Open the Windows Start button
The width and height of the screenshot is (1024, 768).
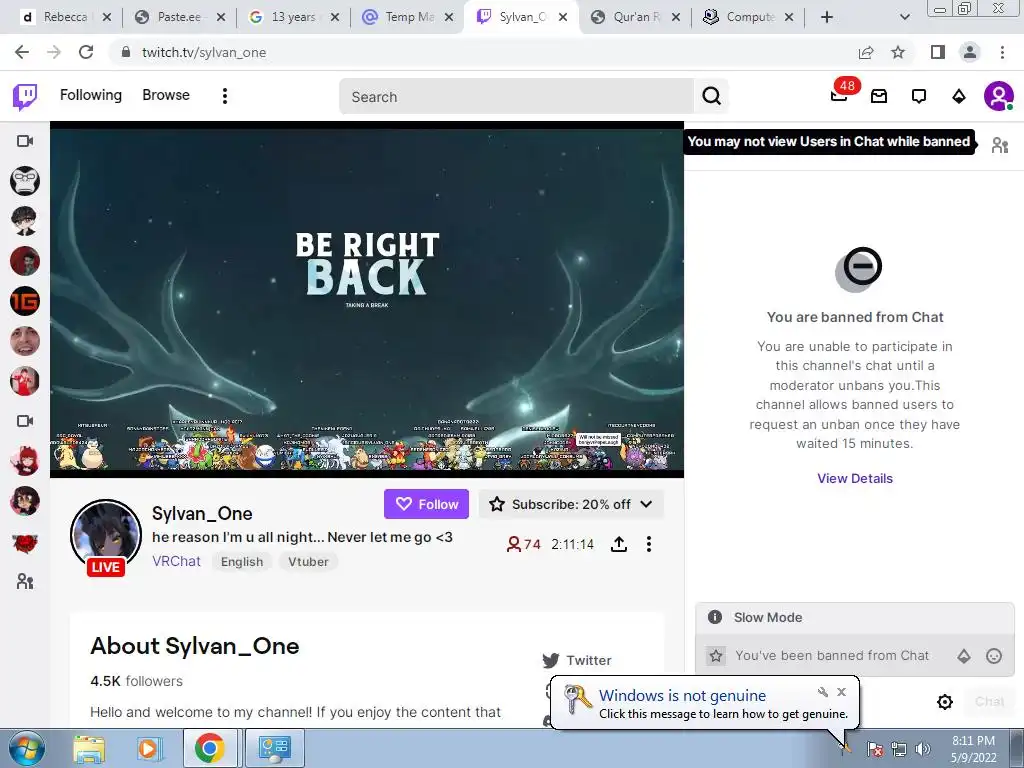[27, 748]
